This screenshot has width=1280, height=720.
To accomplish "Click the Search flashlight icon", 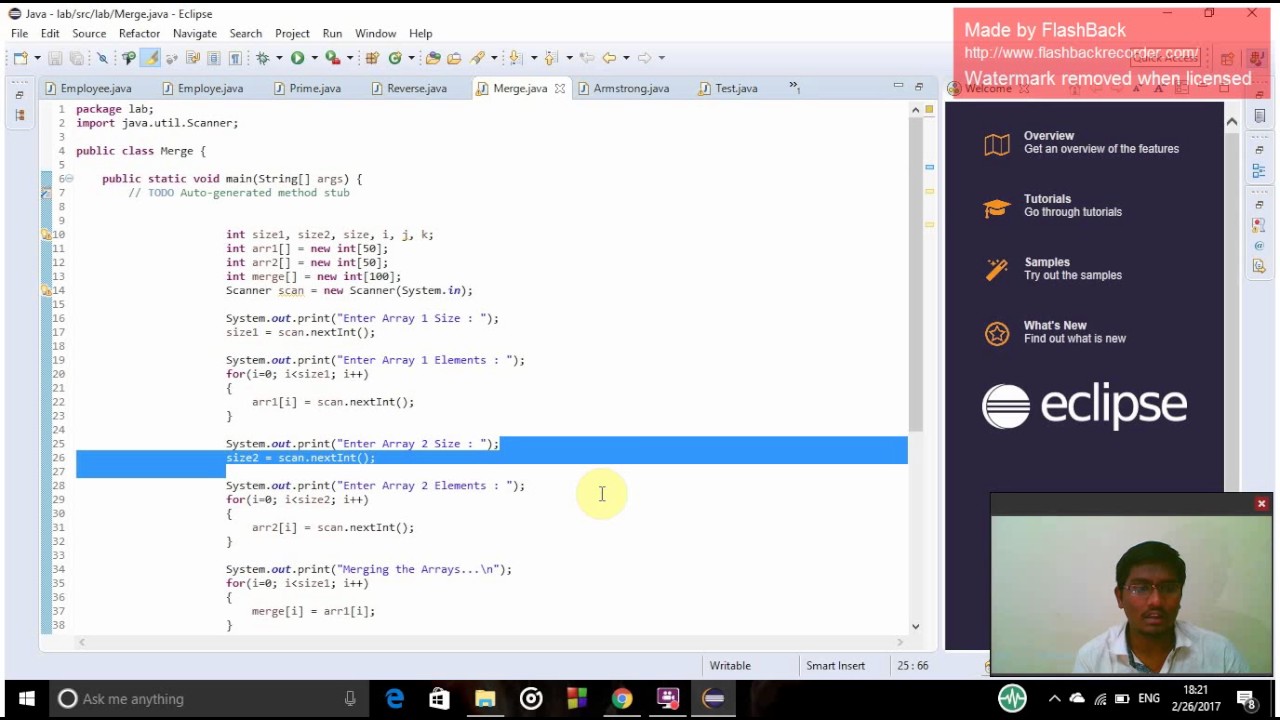I will point(478,58).
